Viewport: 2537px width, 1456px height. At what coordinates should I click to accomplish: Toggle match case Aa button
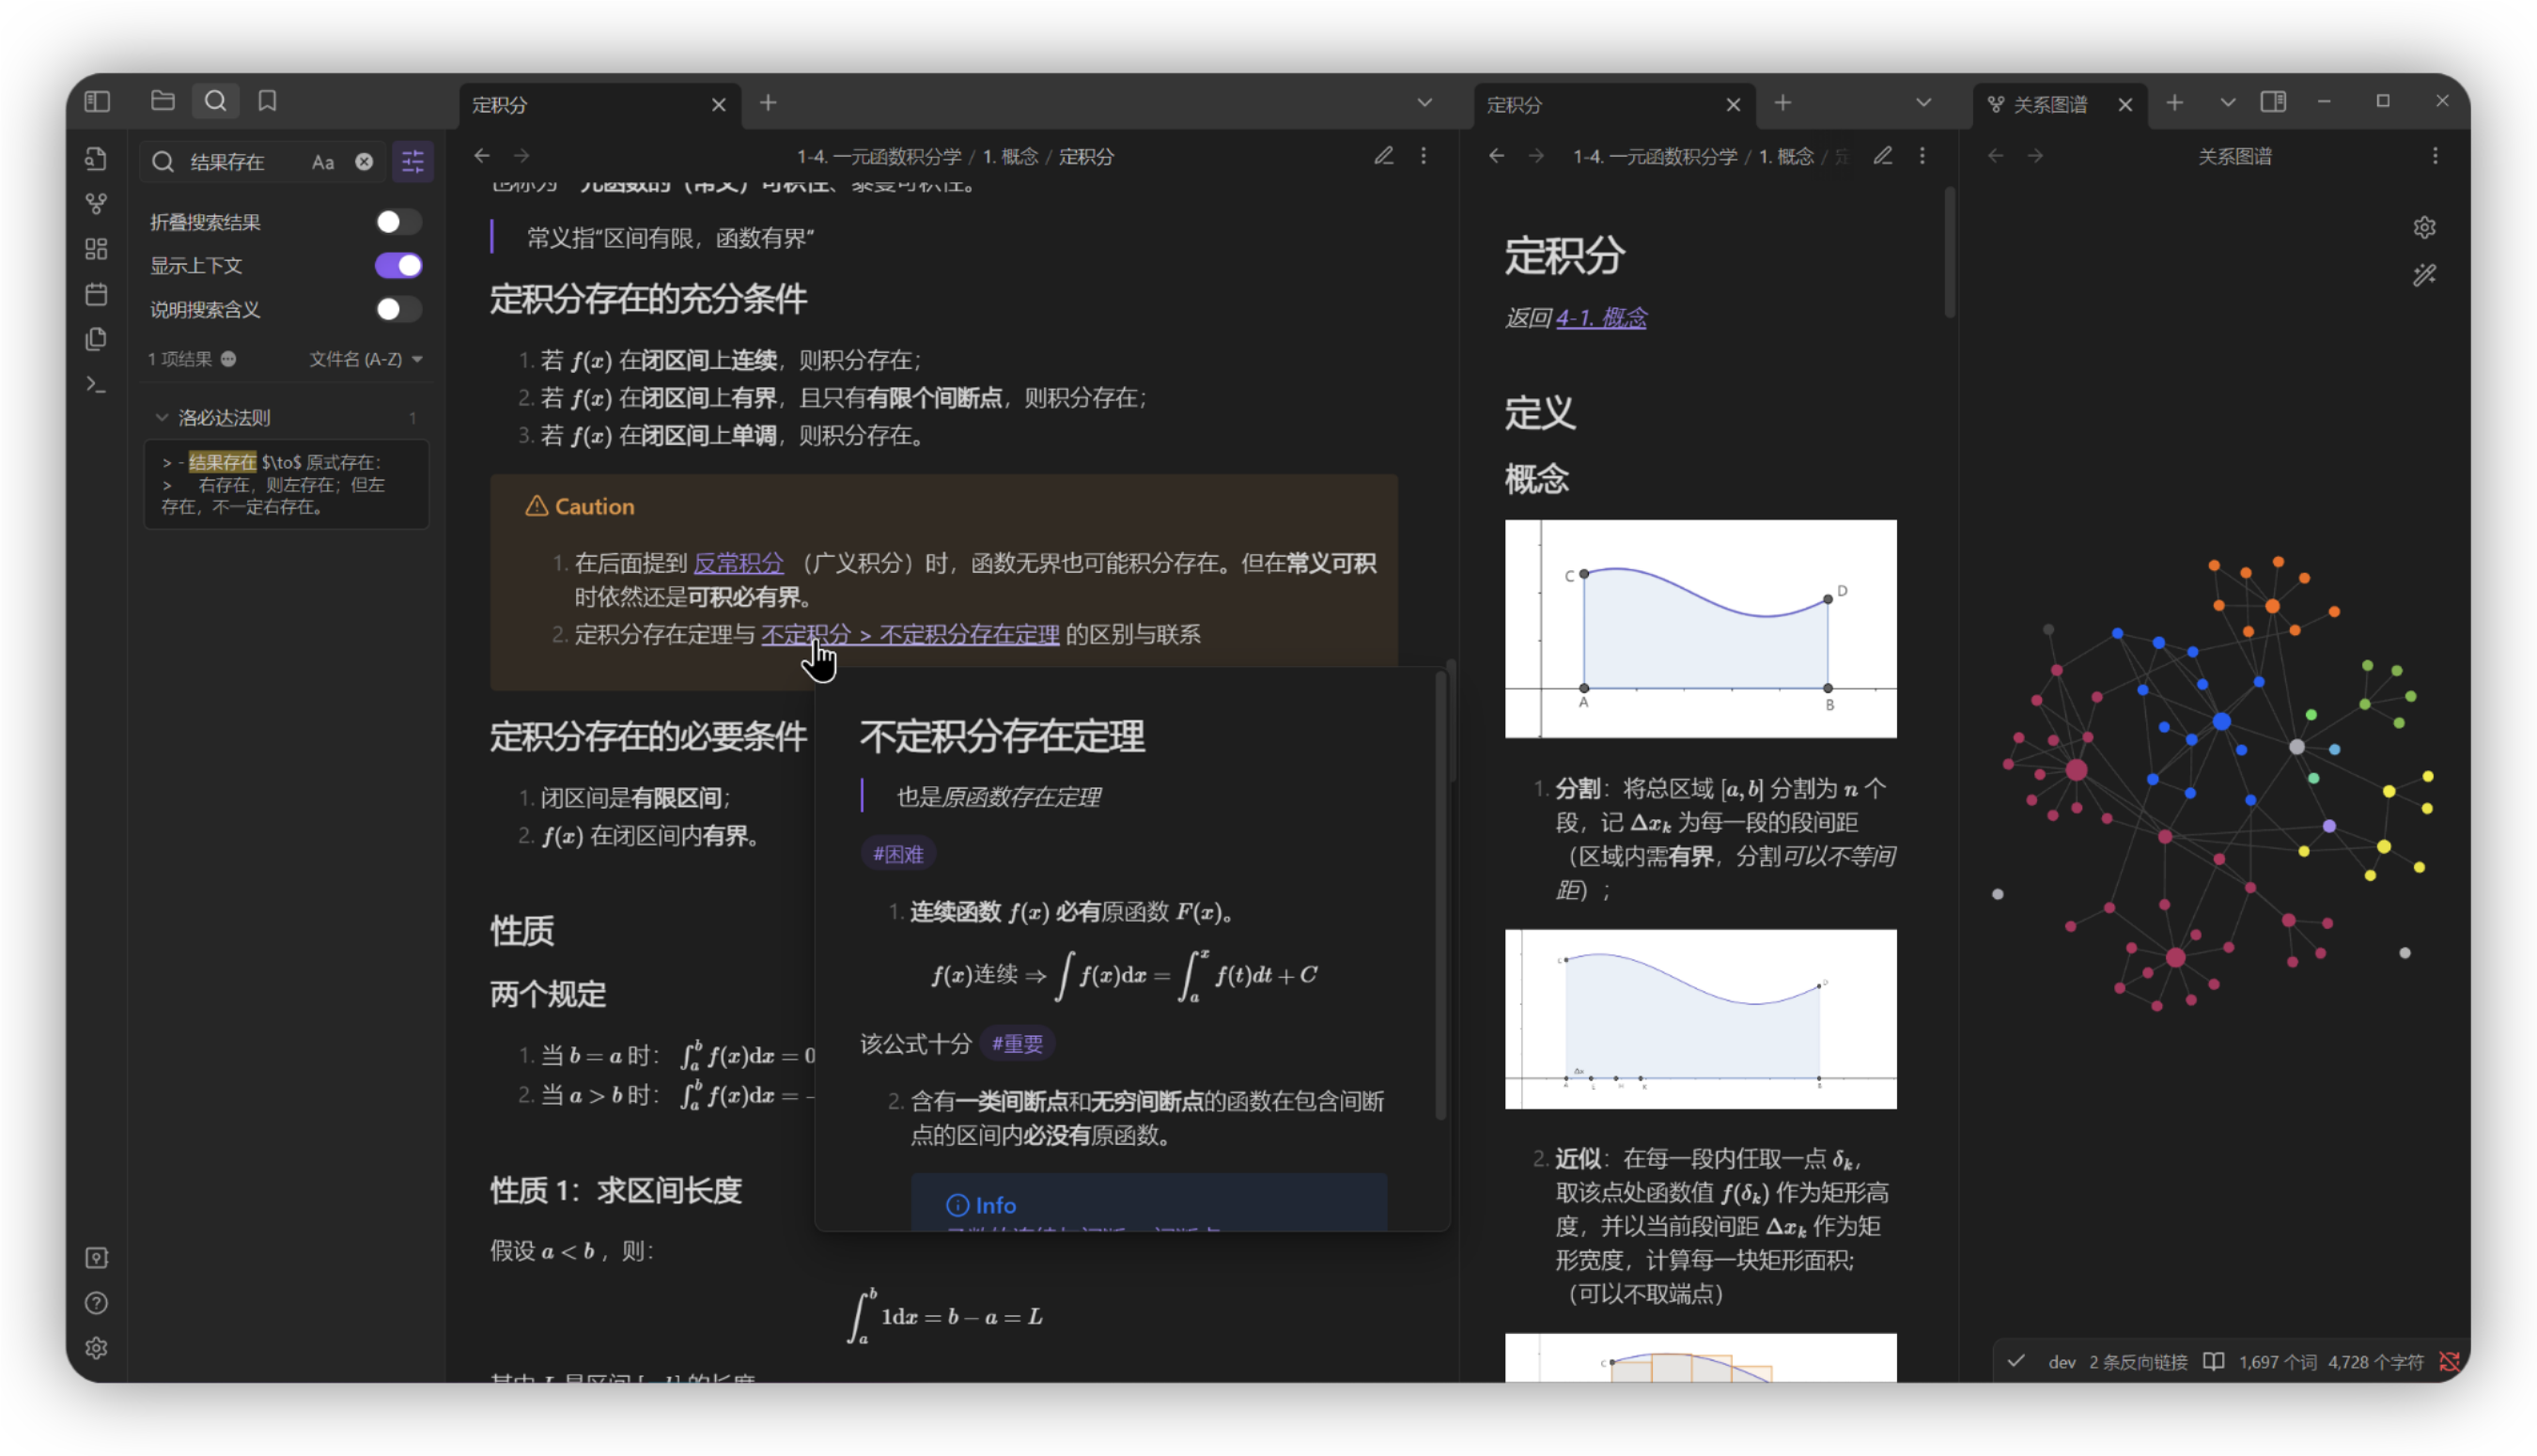[x=322, y=162]
